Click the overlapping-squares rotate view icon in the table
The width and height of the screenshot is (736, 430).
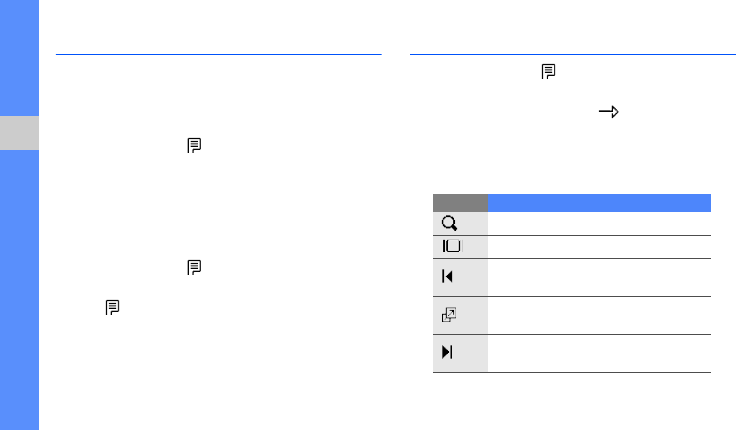pos(449,315)
